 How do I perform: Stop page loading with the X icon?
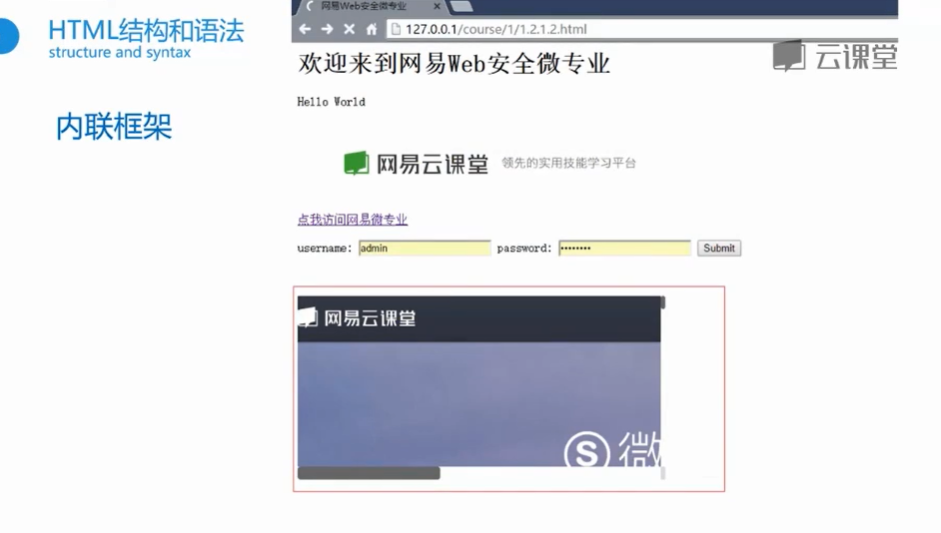(349, 29)
